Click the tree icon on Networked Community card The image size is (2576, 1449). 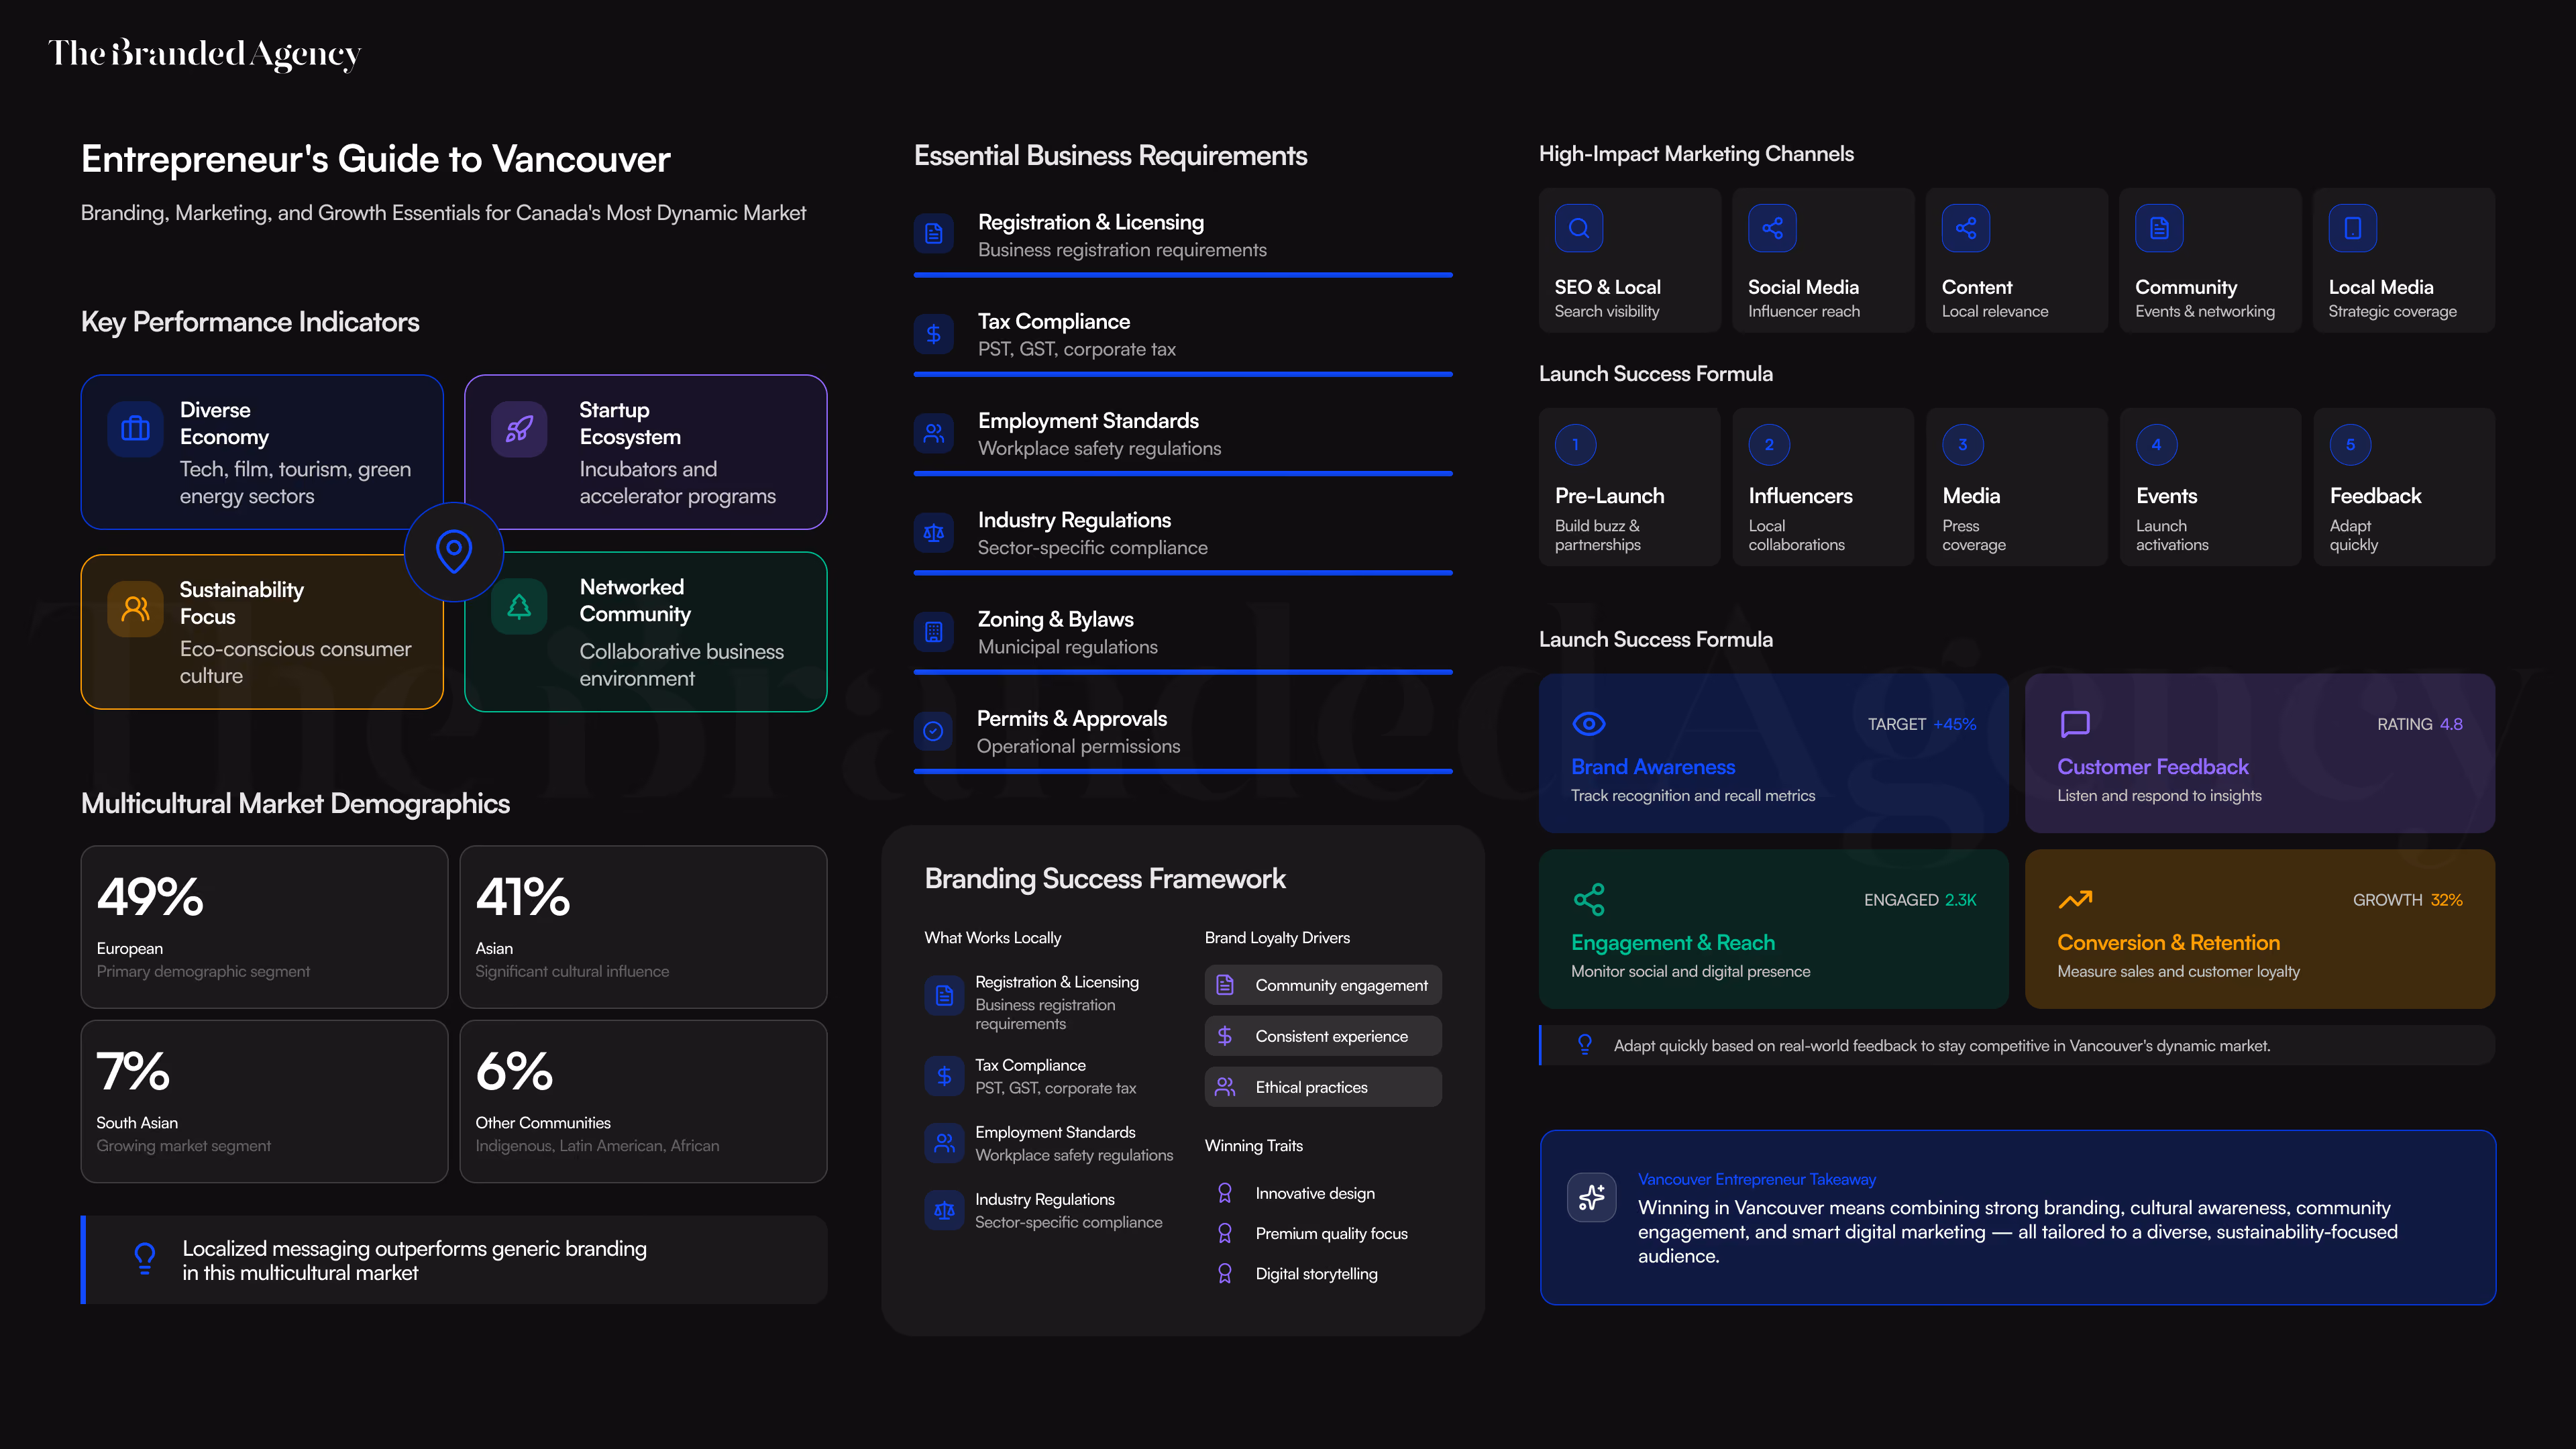tap(519, 606)
